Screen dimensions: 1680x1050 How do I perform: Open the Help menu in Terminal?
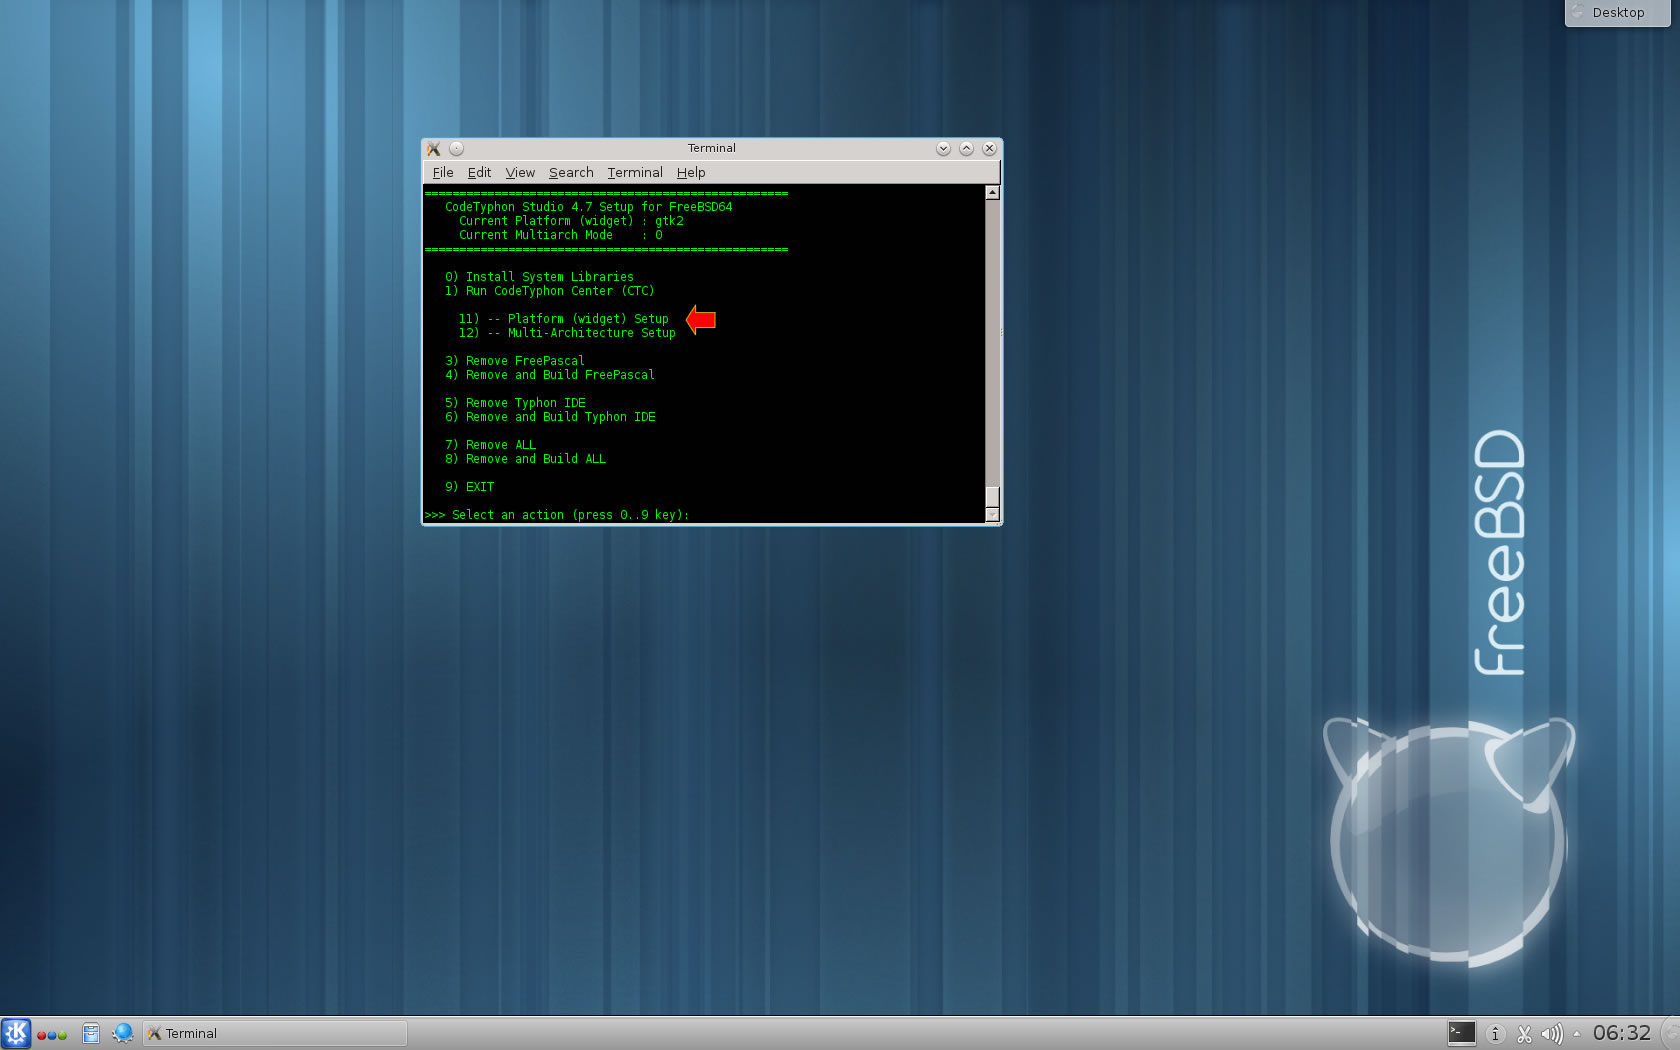(x=691, y=172)
